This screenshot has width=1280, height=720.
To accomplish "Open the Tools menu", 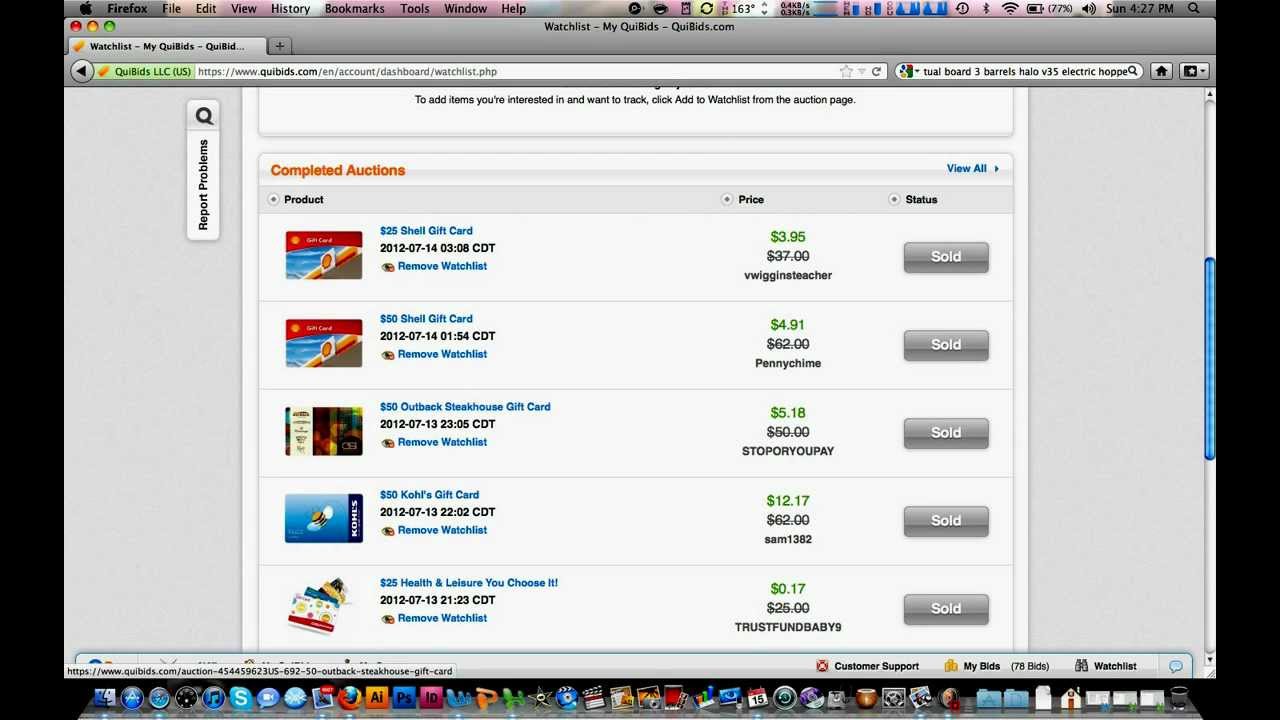I will tap(414, 8).
